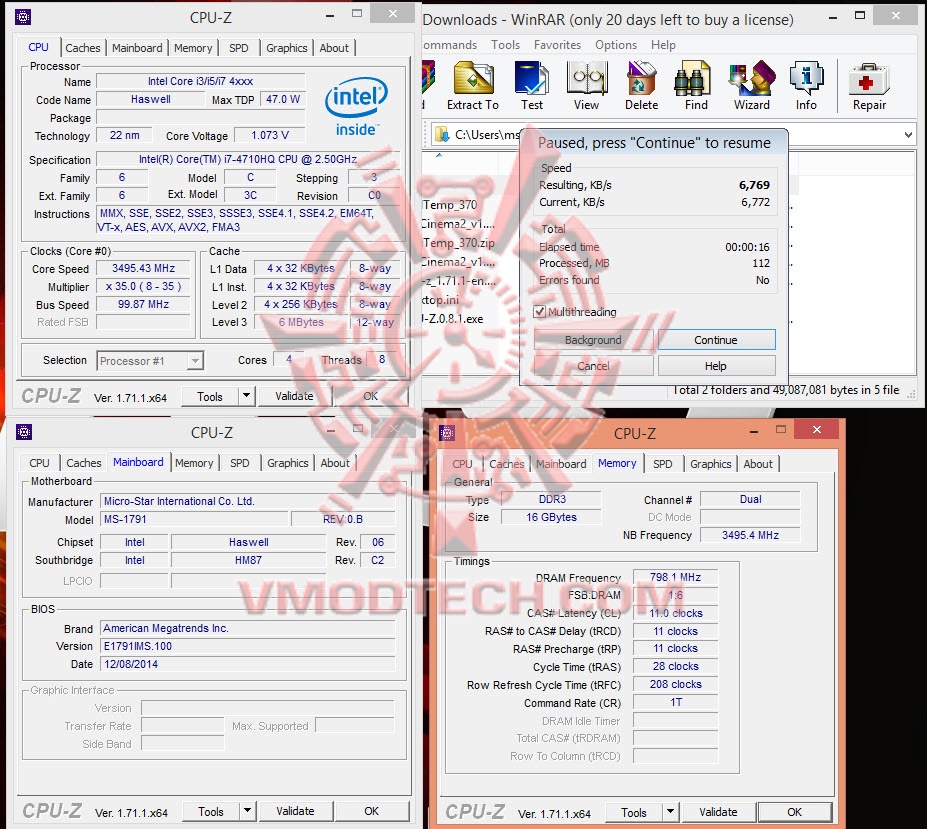Click Continue to resume the WinRAR test
This screenshot has width=927, height=829.
click(716, 340)
